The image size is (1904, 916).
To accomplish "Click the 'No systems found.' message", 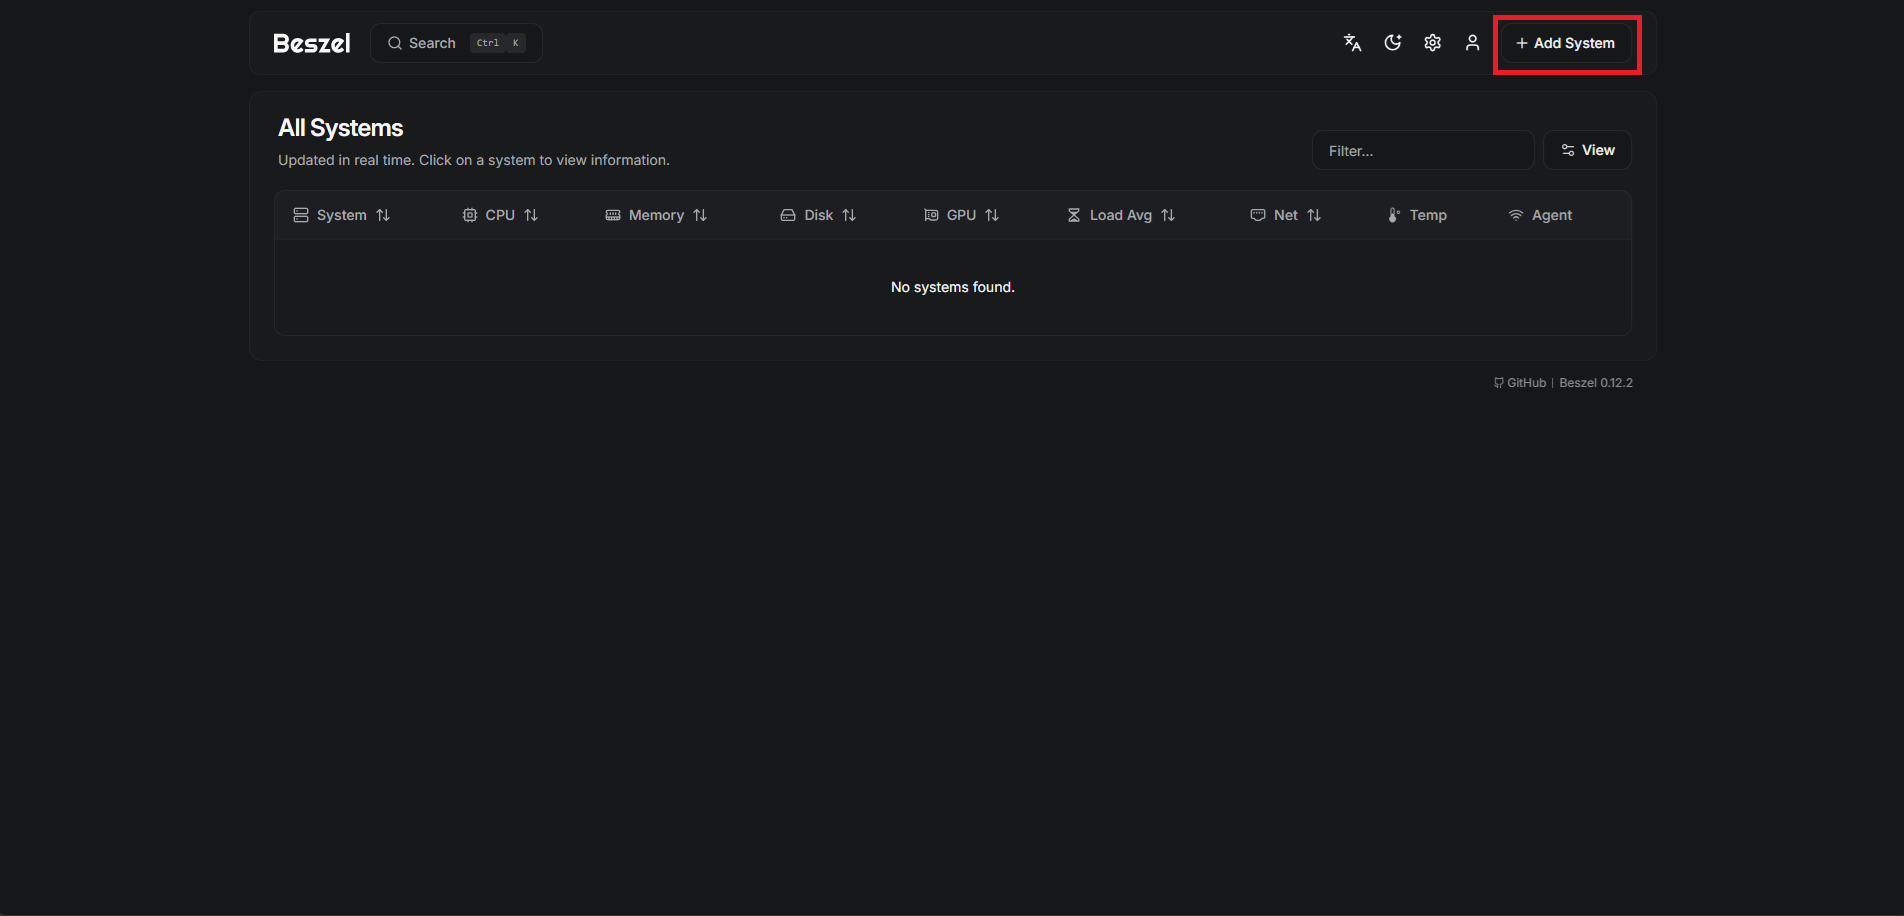I will (x=953, y=287).
